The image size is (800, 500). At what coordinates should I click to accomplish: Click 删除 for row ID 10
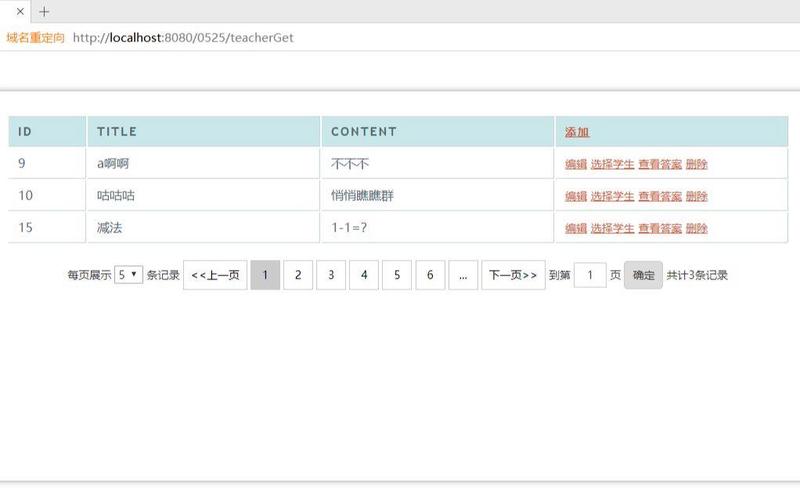coord(696,196)
